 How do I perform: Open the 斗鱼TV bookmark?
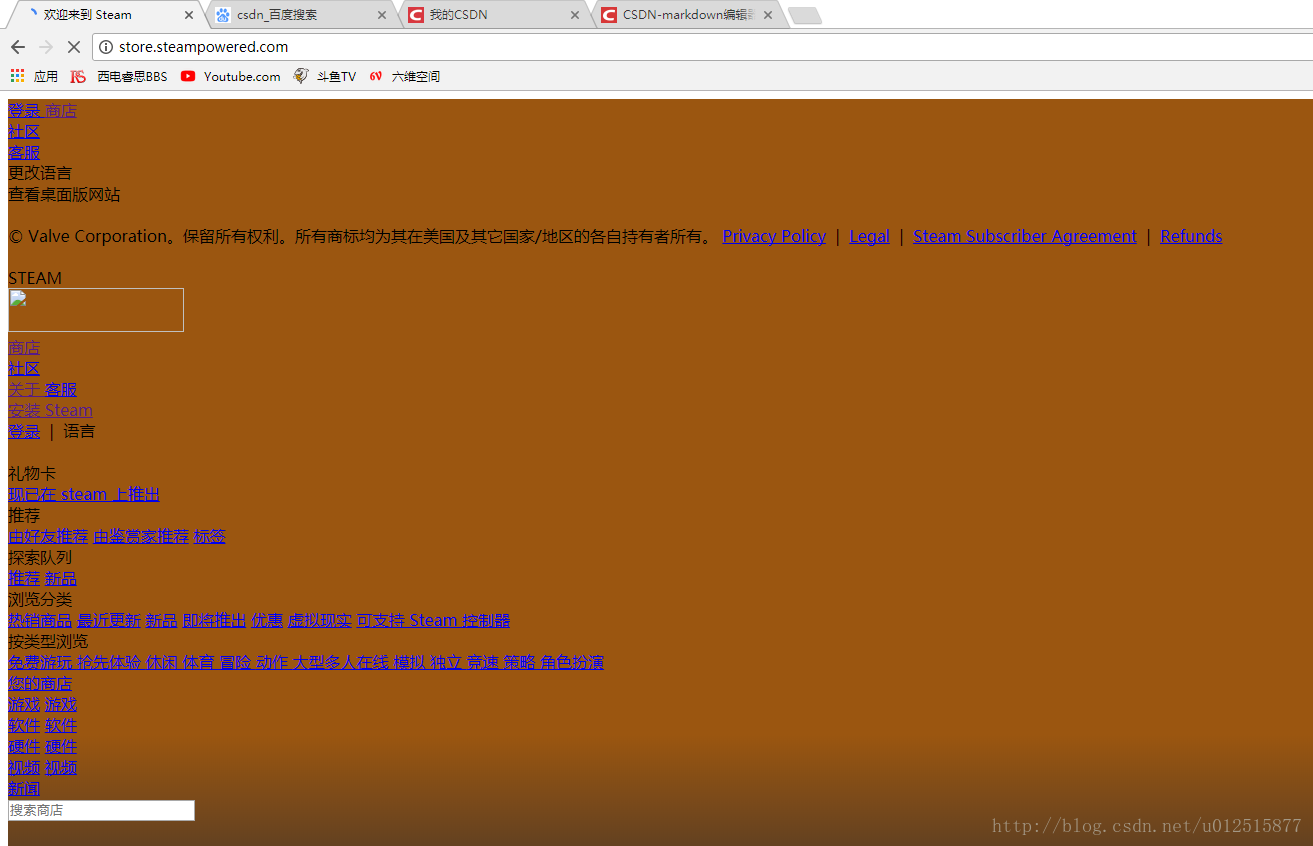(x=325, y=76)
